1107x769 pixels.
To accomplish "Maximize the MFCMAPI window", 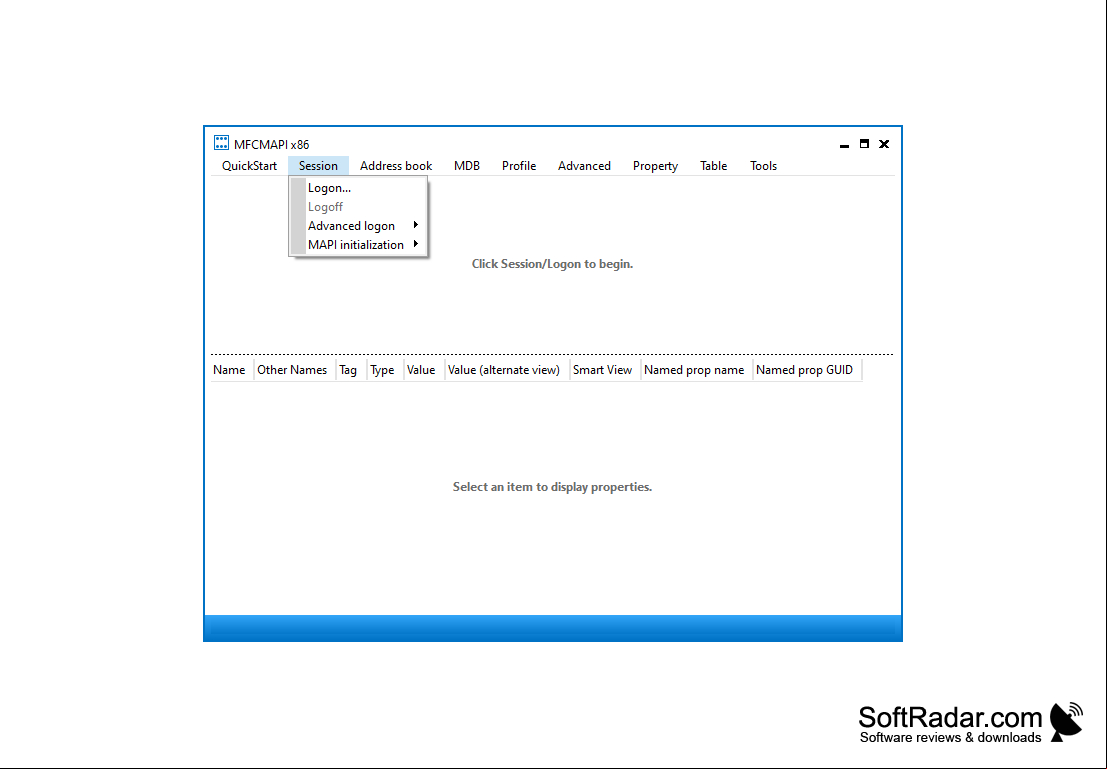I will click(x=864, y=144).
